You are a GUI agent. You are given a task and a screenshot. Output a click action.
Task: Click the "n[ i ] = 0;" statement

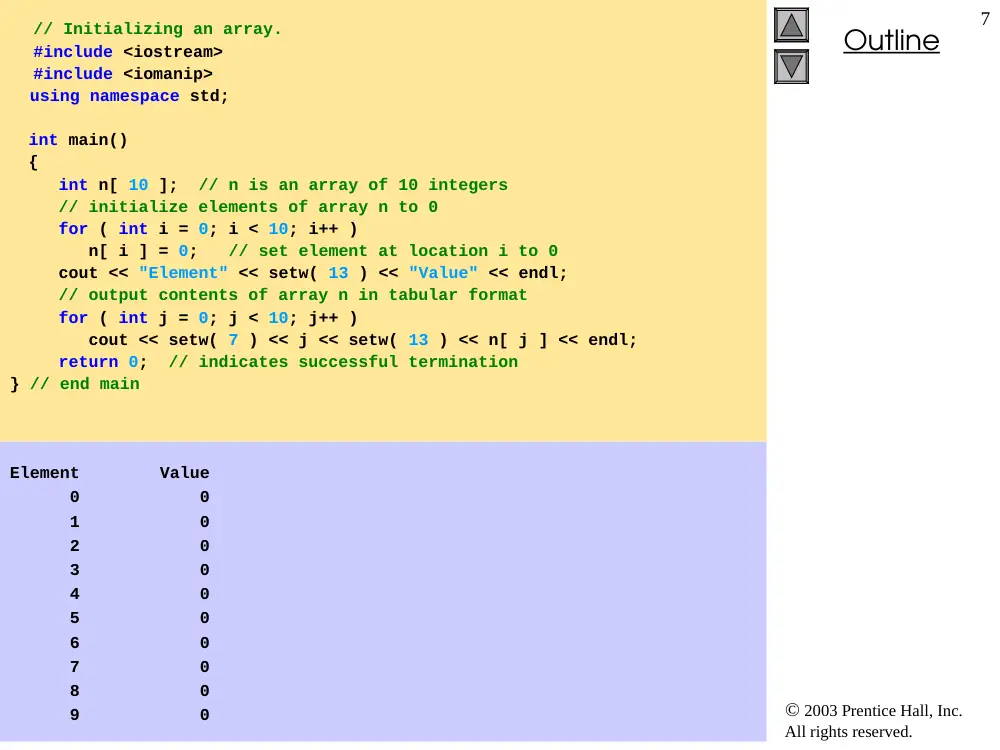143,251
